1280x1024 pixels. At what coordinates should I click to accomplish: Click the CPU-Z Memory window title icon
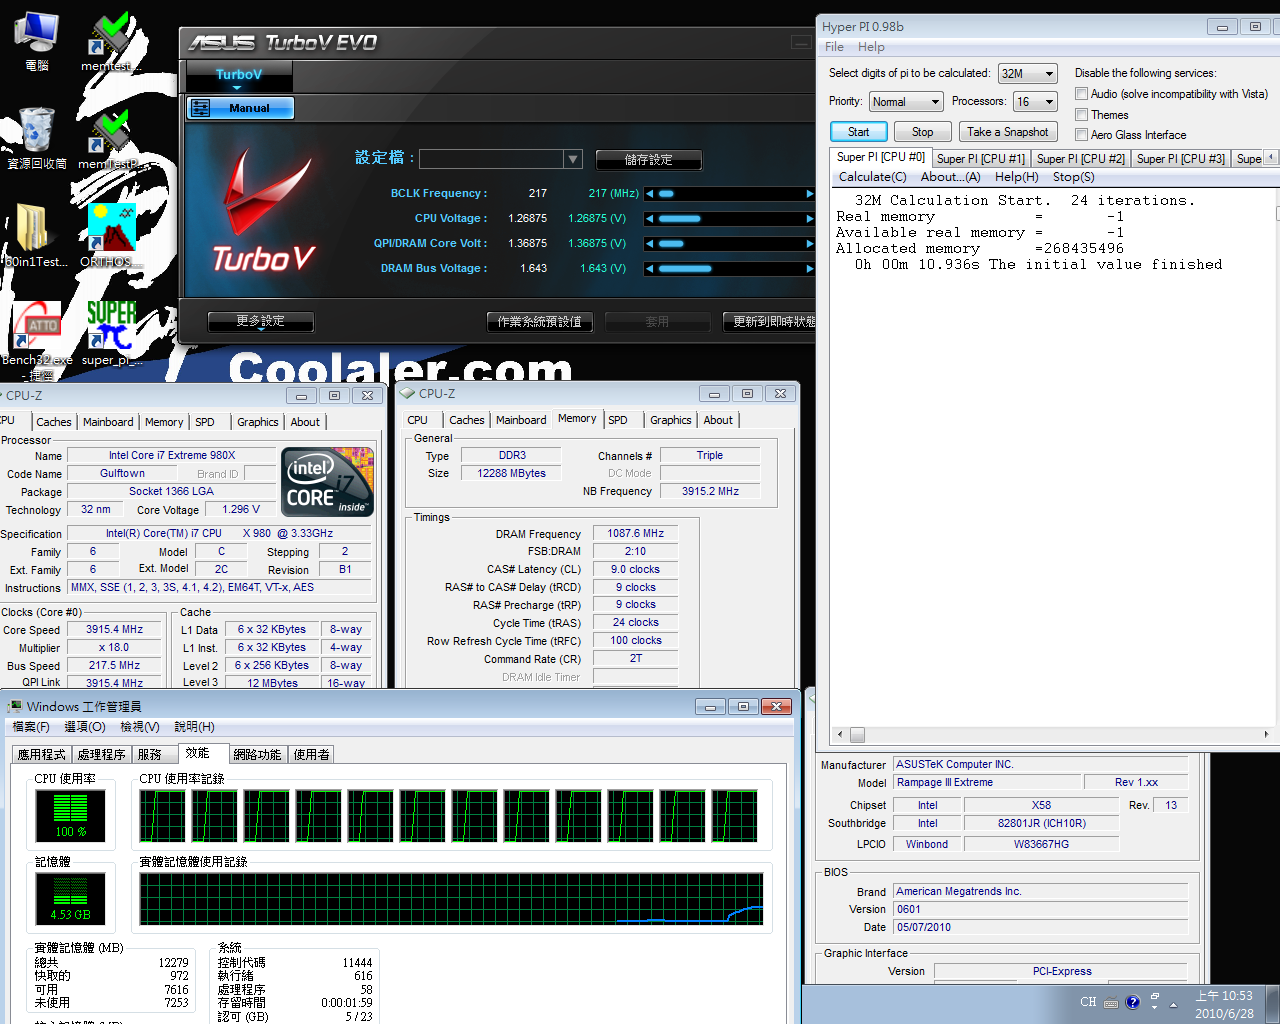(x=407, y=393)
